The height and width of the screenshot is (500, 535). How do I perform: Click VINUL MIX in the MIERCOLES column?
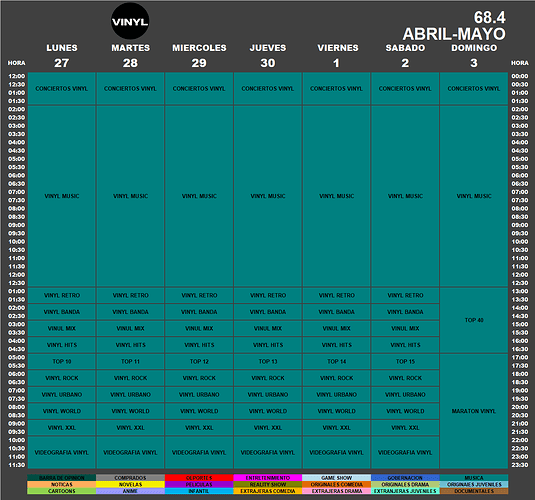(199, 328)
